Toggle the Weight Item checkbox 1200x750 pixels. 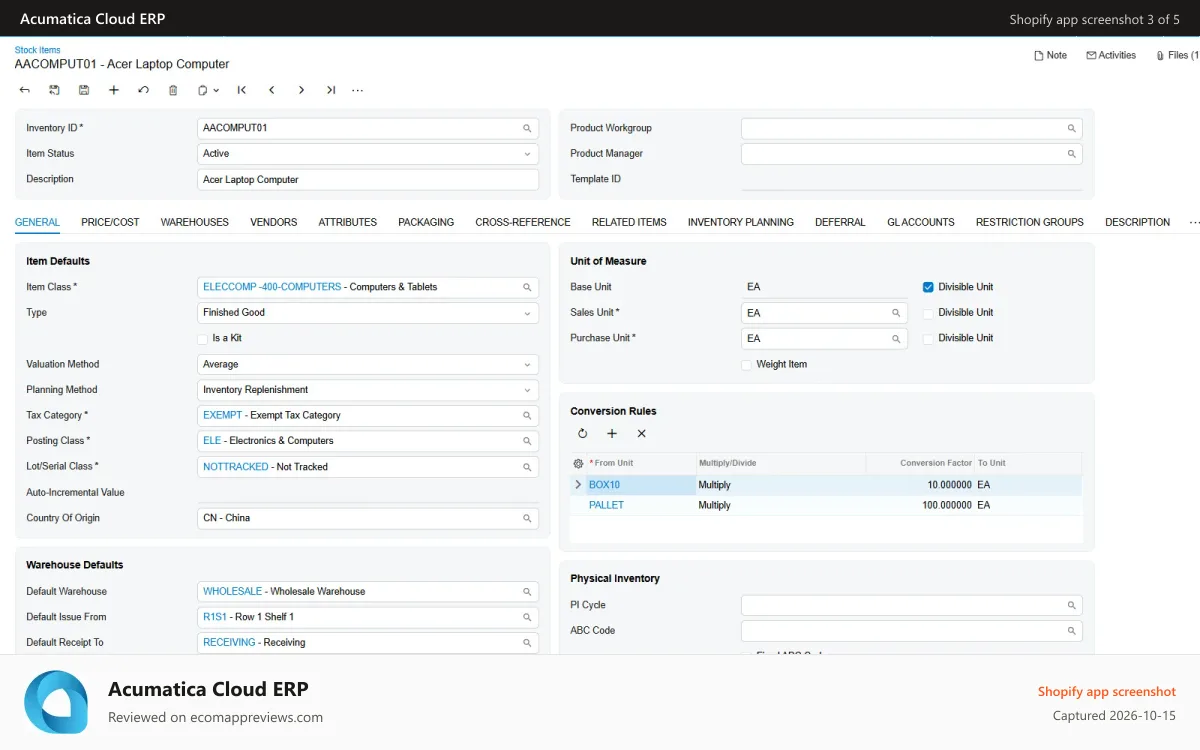[x=746, y=364]
